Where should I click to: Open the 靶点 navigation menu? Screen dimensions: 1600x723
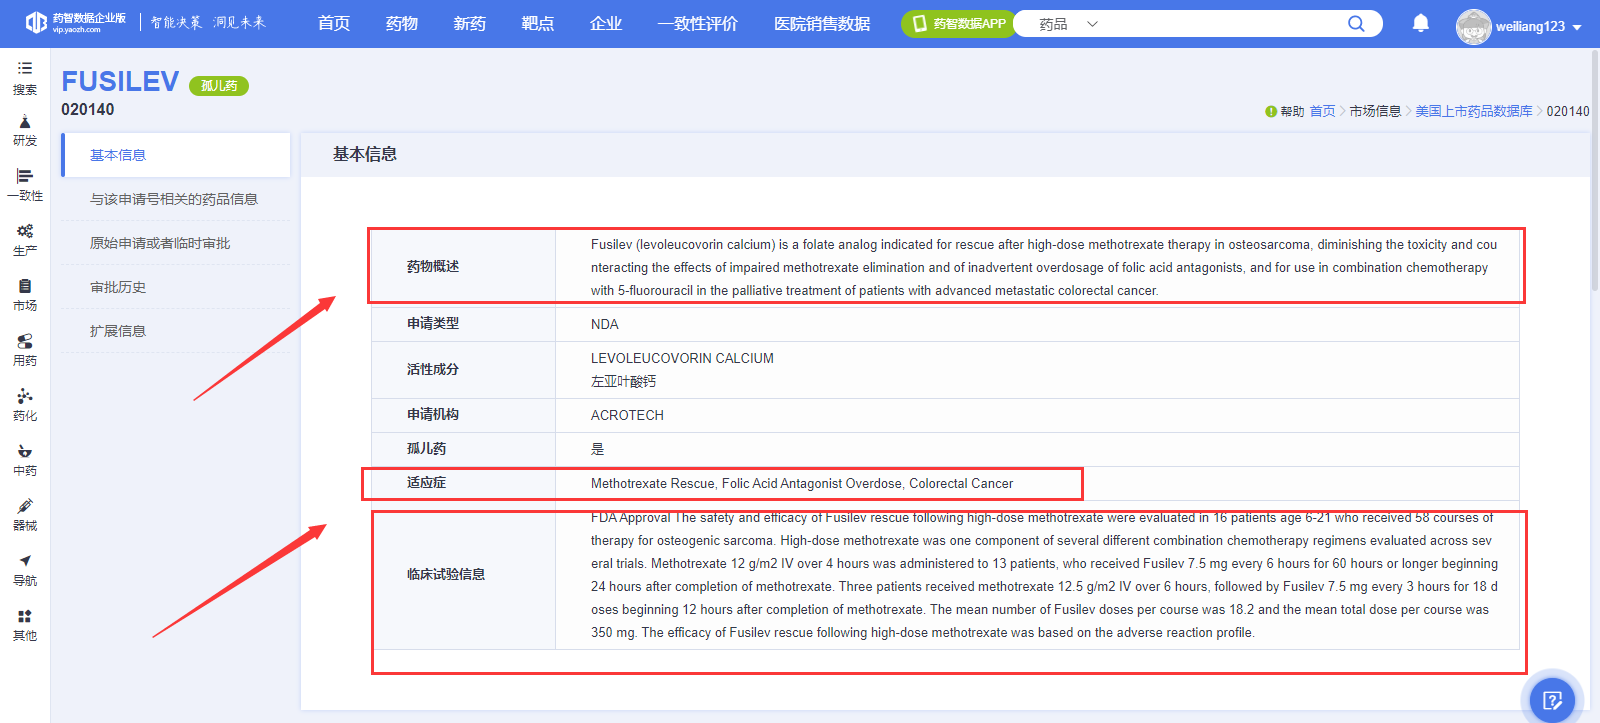pyautogui.click(x=538, y=23)
